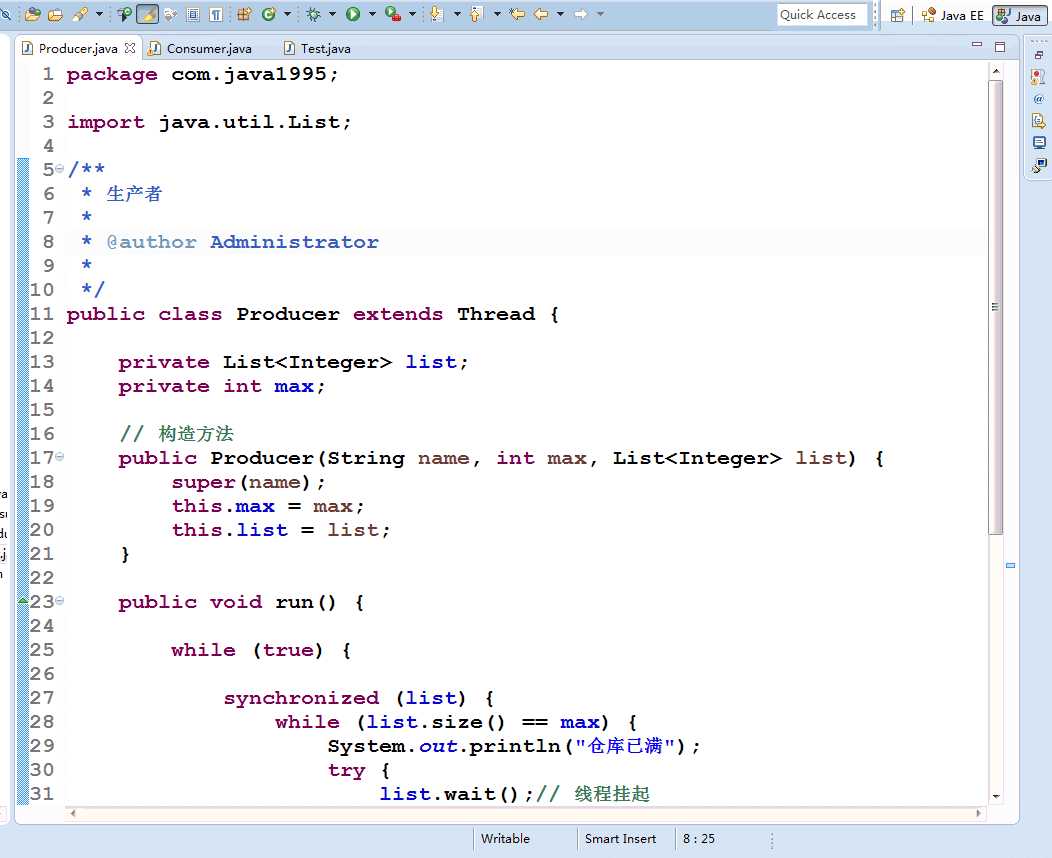Click the horizontal scrollbar right arrow
Viewport: 1052px width, 858px height.
click(x=978, y=813)
